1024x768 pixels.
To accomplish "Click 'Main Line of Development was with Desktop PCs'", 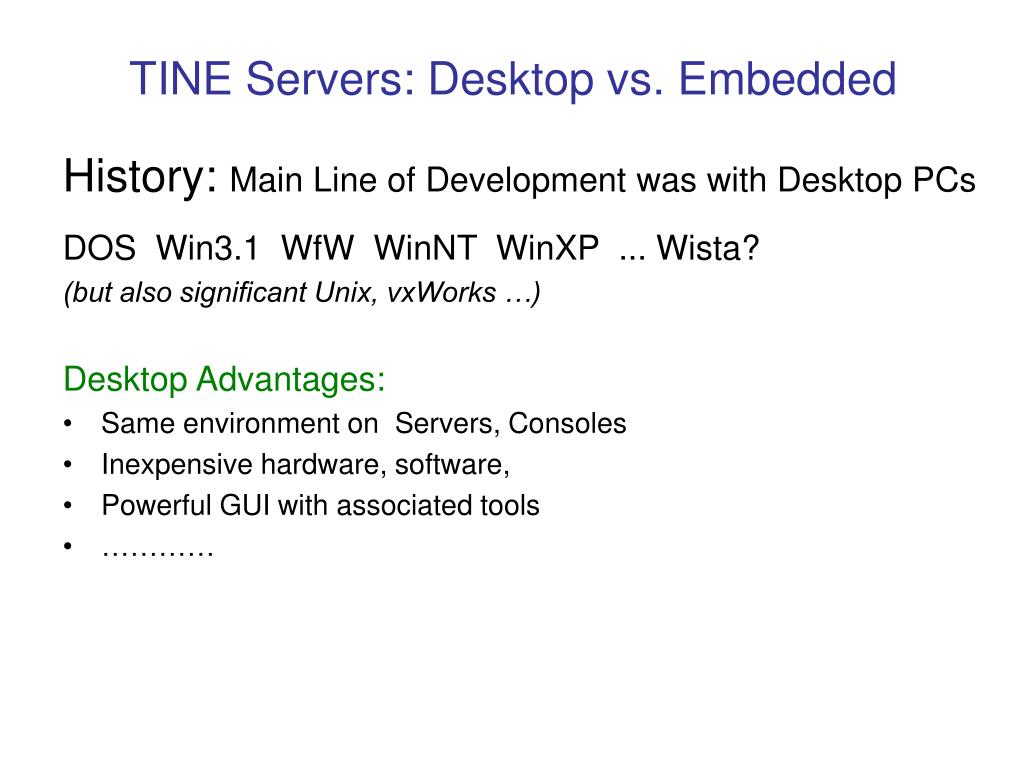I will 603,180.
